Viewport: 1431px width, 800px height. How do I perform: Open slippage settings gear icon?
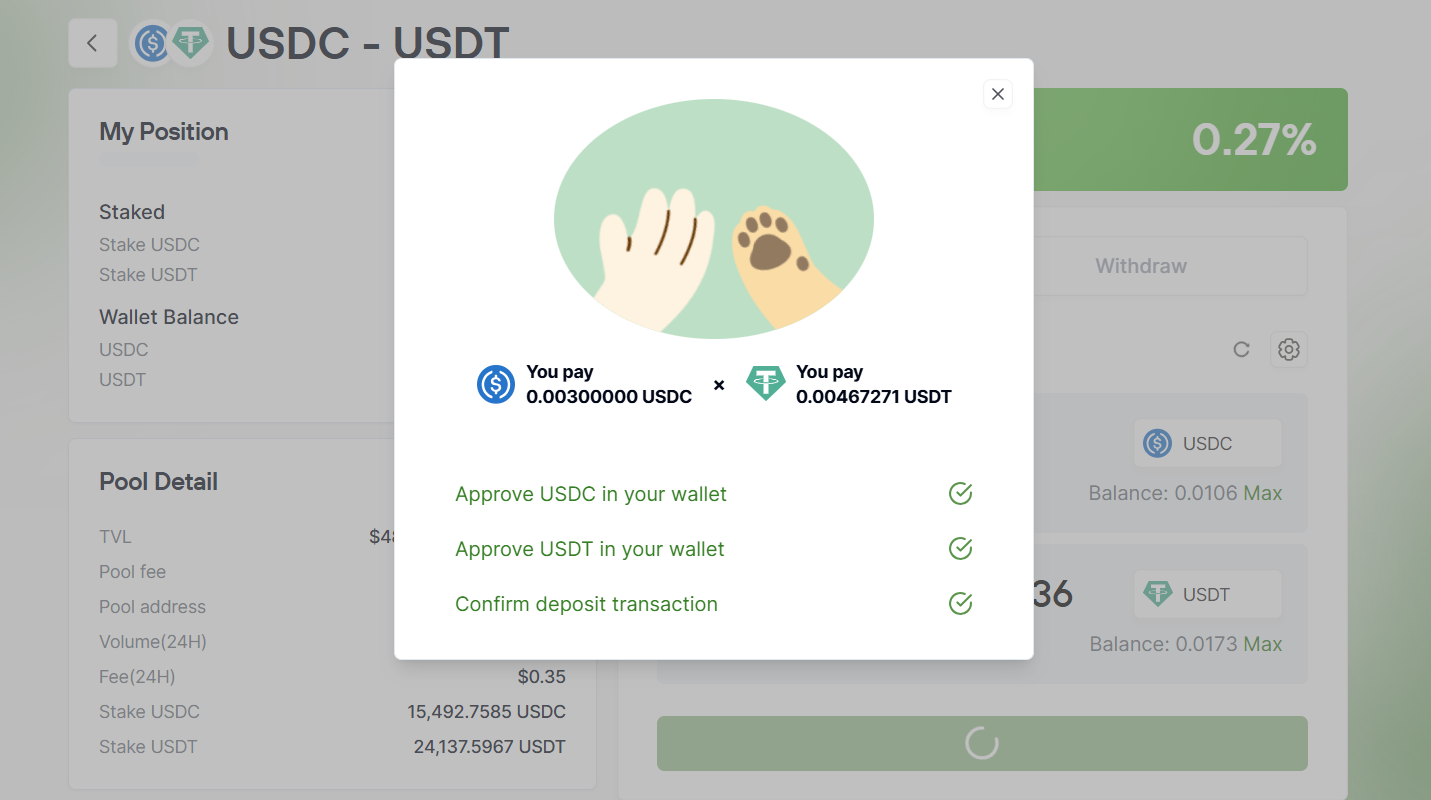1289,350
